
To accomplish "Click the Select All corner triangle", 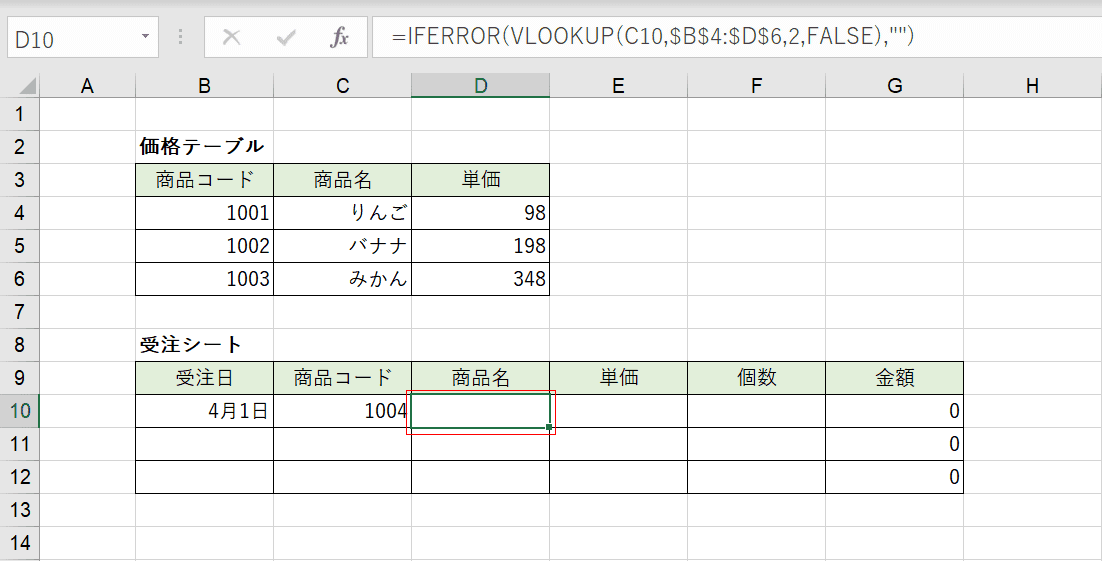I will pos(27,86).
